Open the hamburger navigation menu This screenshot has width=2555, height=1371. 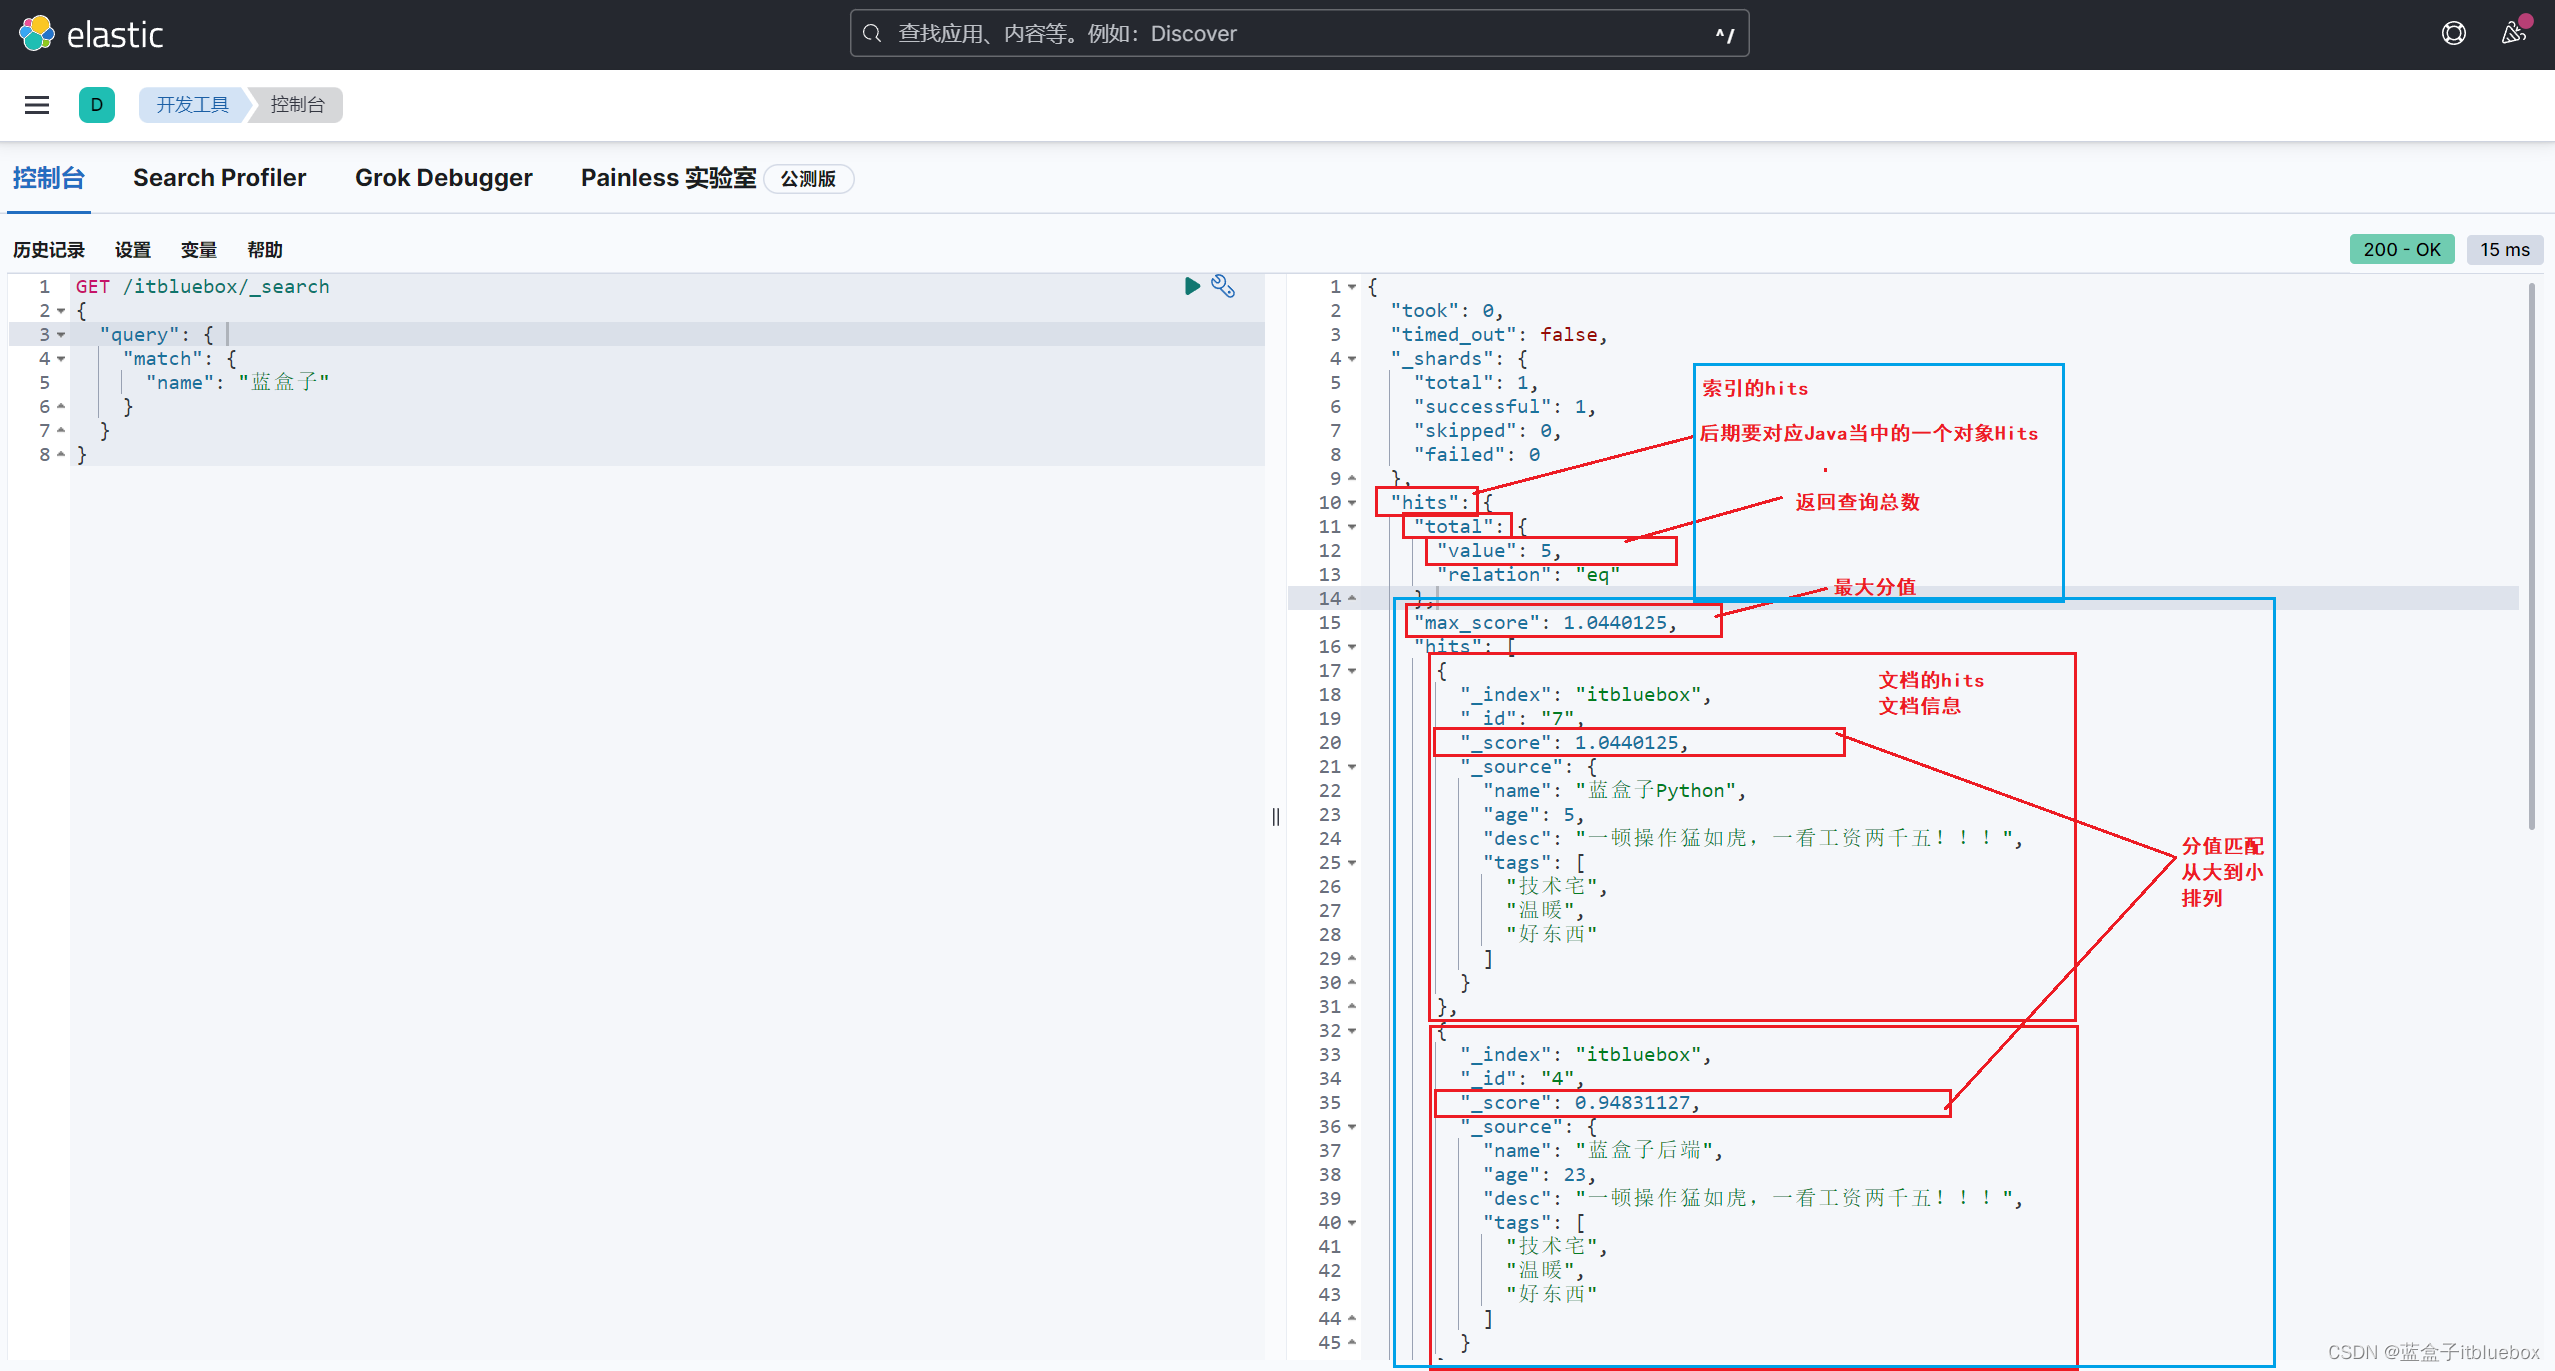[x=37, y=105]
